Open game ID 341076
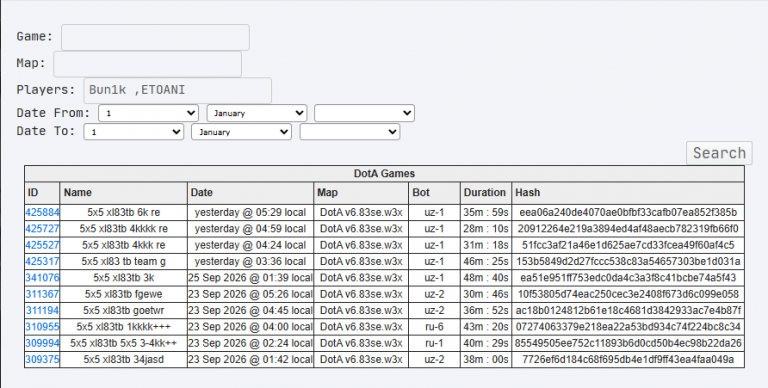The height and width of the screenshot is (388, 768). tap(42, 278)
